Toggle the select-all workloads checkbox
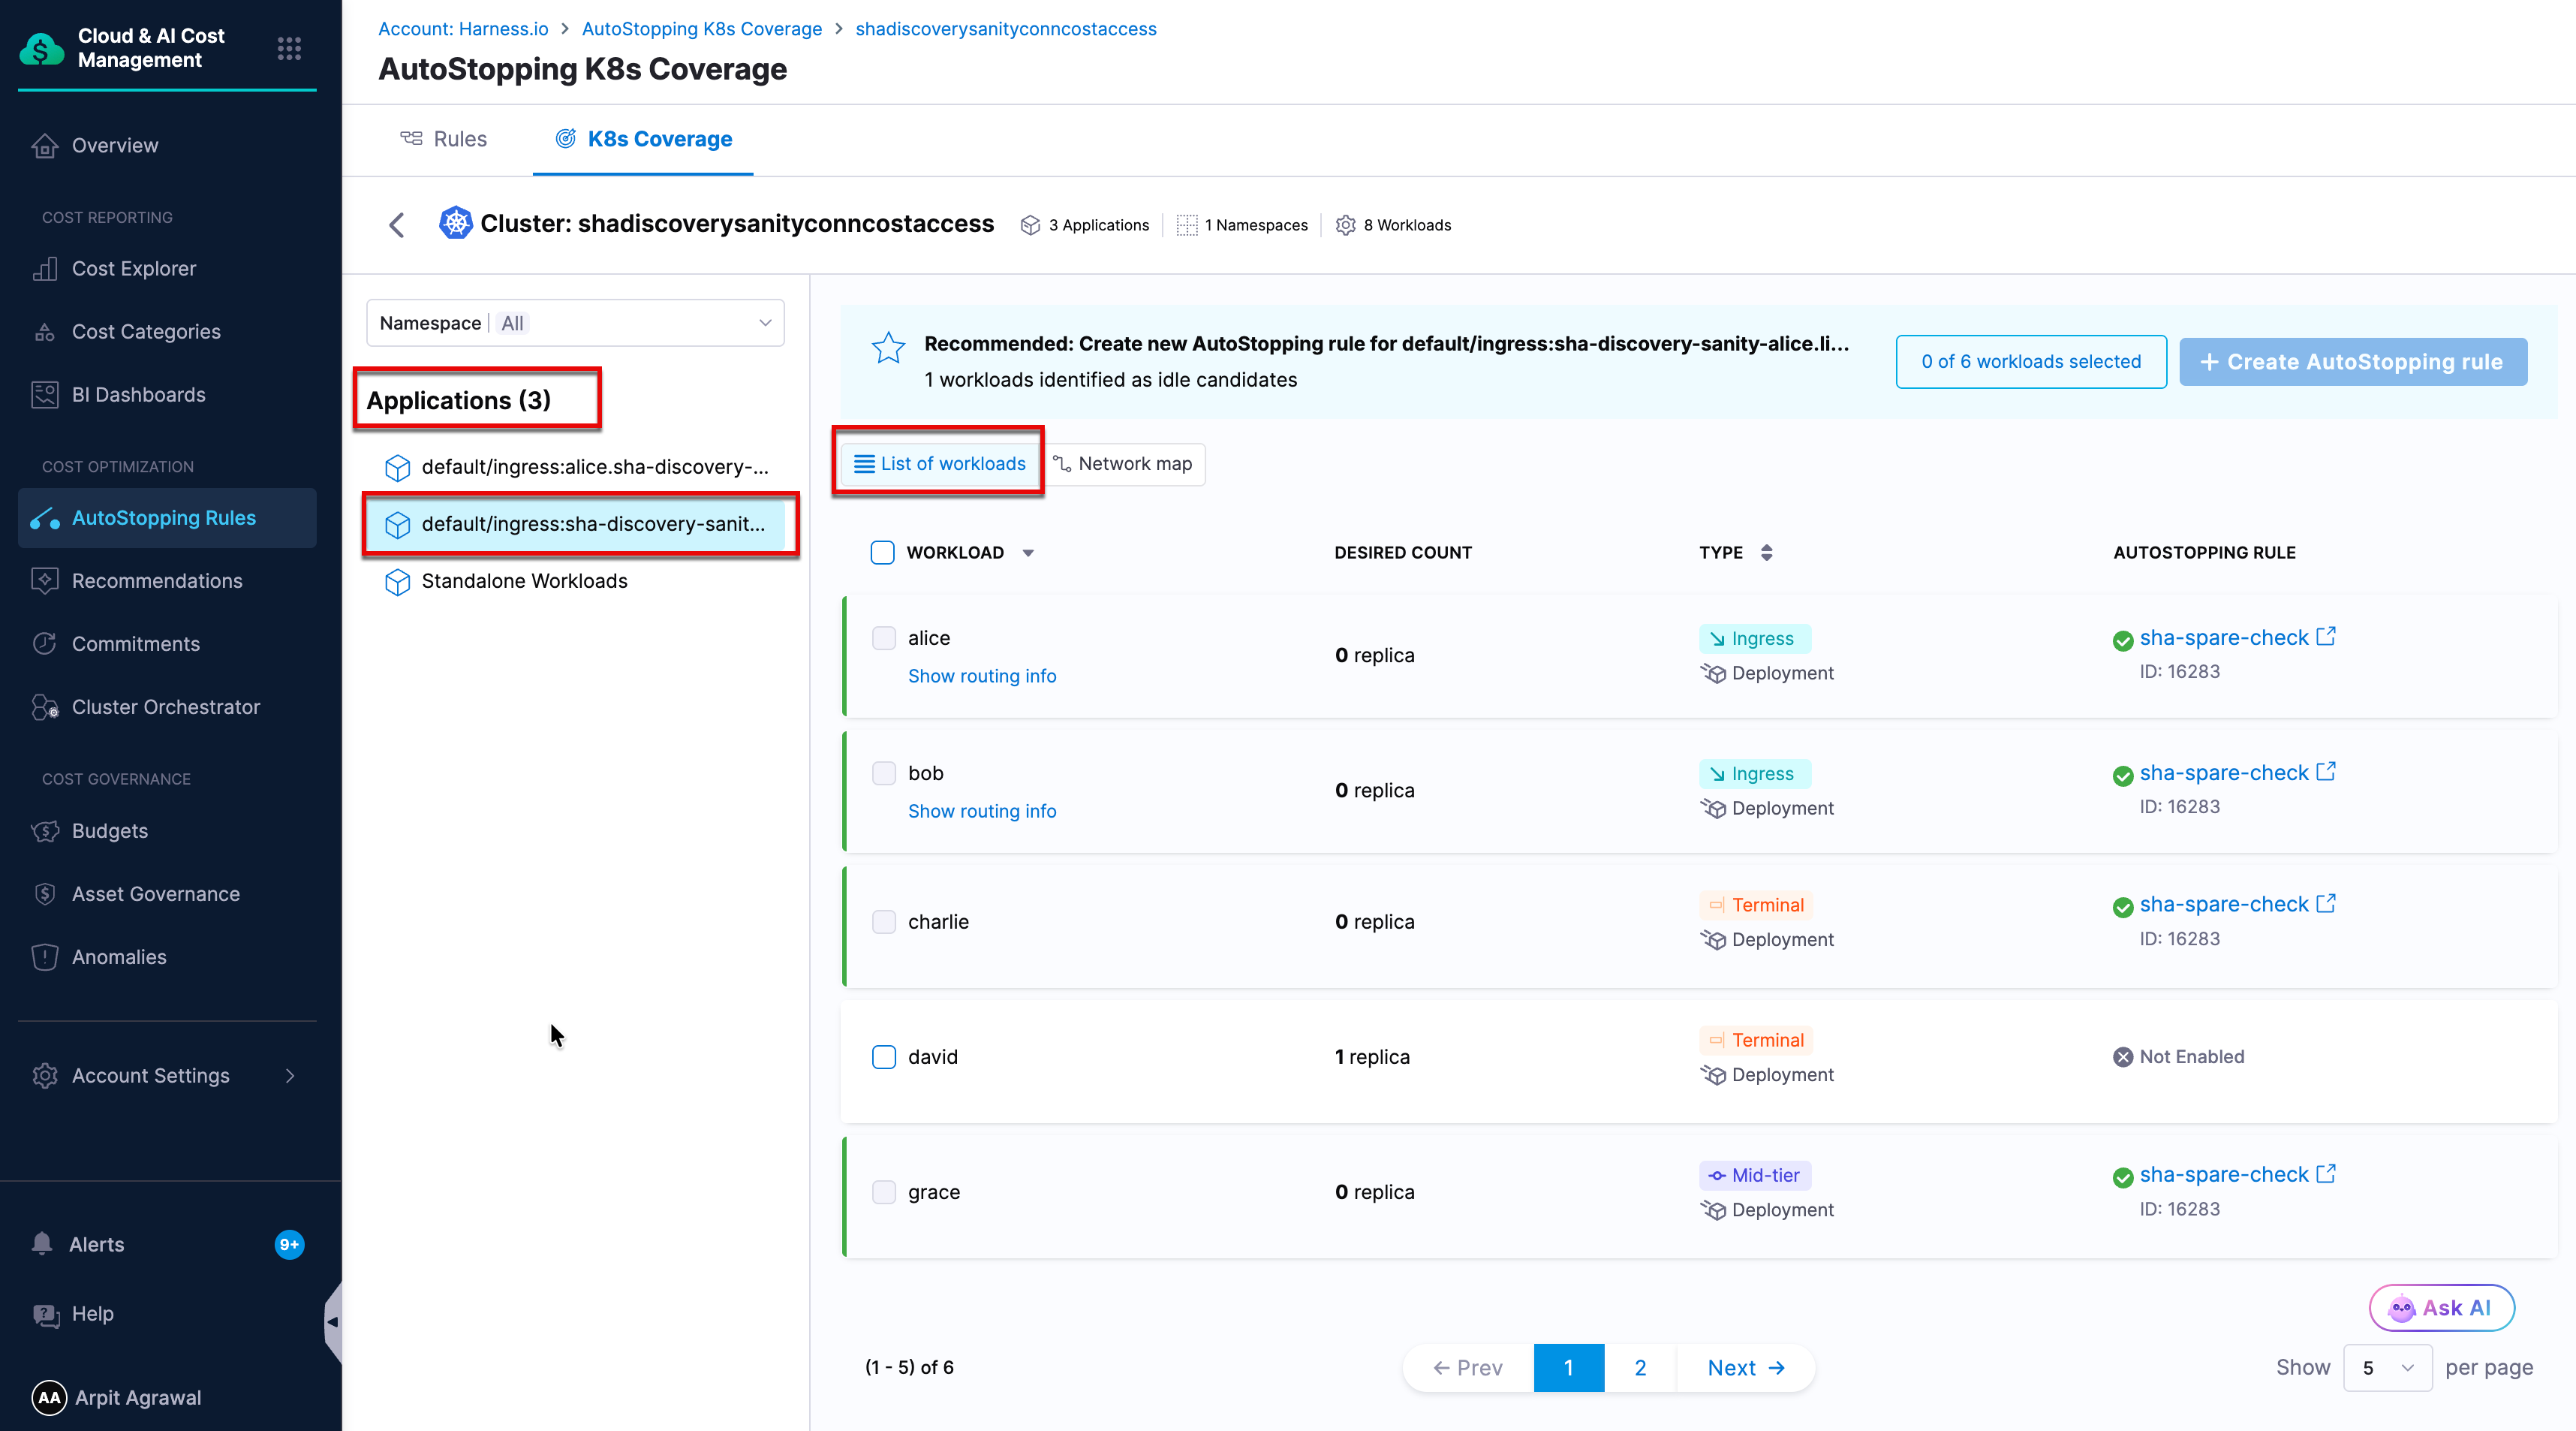This screenshot has height=1431, width=2576. coord(882,552)
